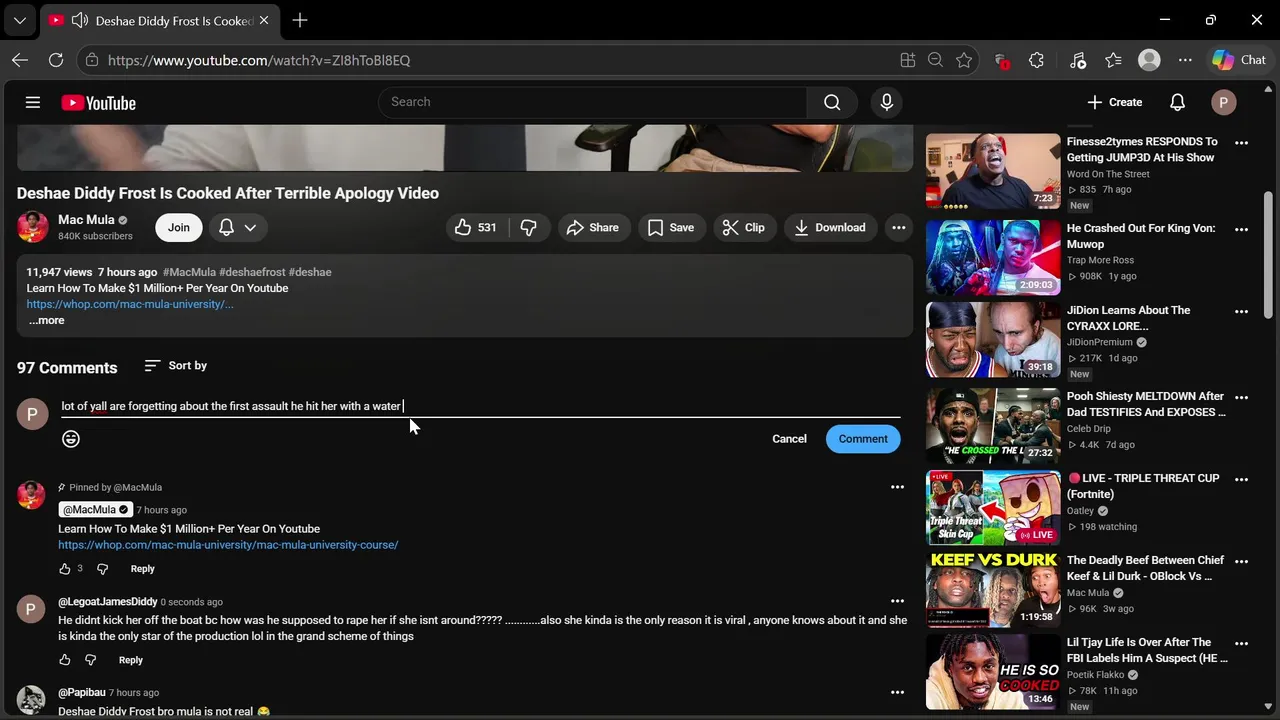Viewport: 1280px width, 720px height.
Task: Like the @LegoatJamesDiddy comment
Action: point(65,660)
